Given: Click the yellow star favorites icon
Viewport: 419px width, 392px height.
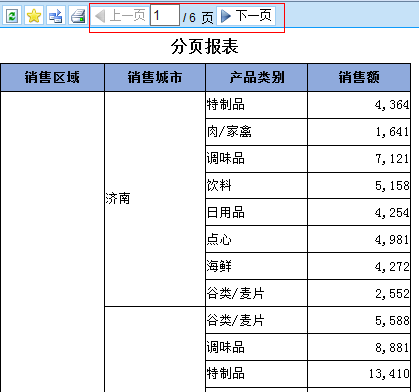Looking at the screenshot, I should click(34, 15).
